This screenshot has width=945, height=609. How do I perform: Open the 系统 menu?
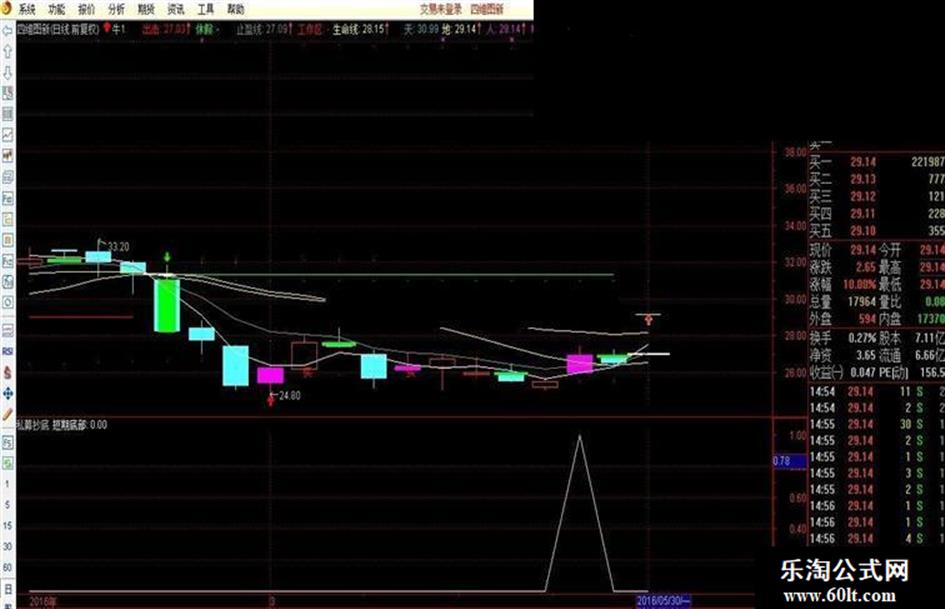tap(27, 9)
